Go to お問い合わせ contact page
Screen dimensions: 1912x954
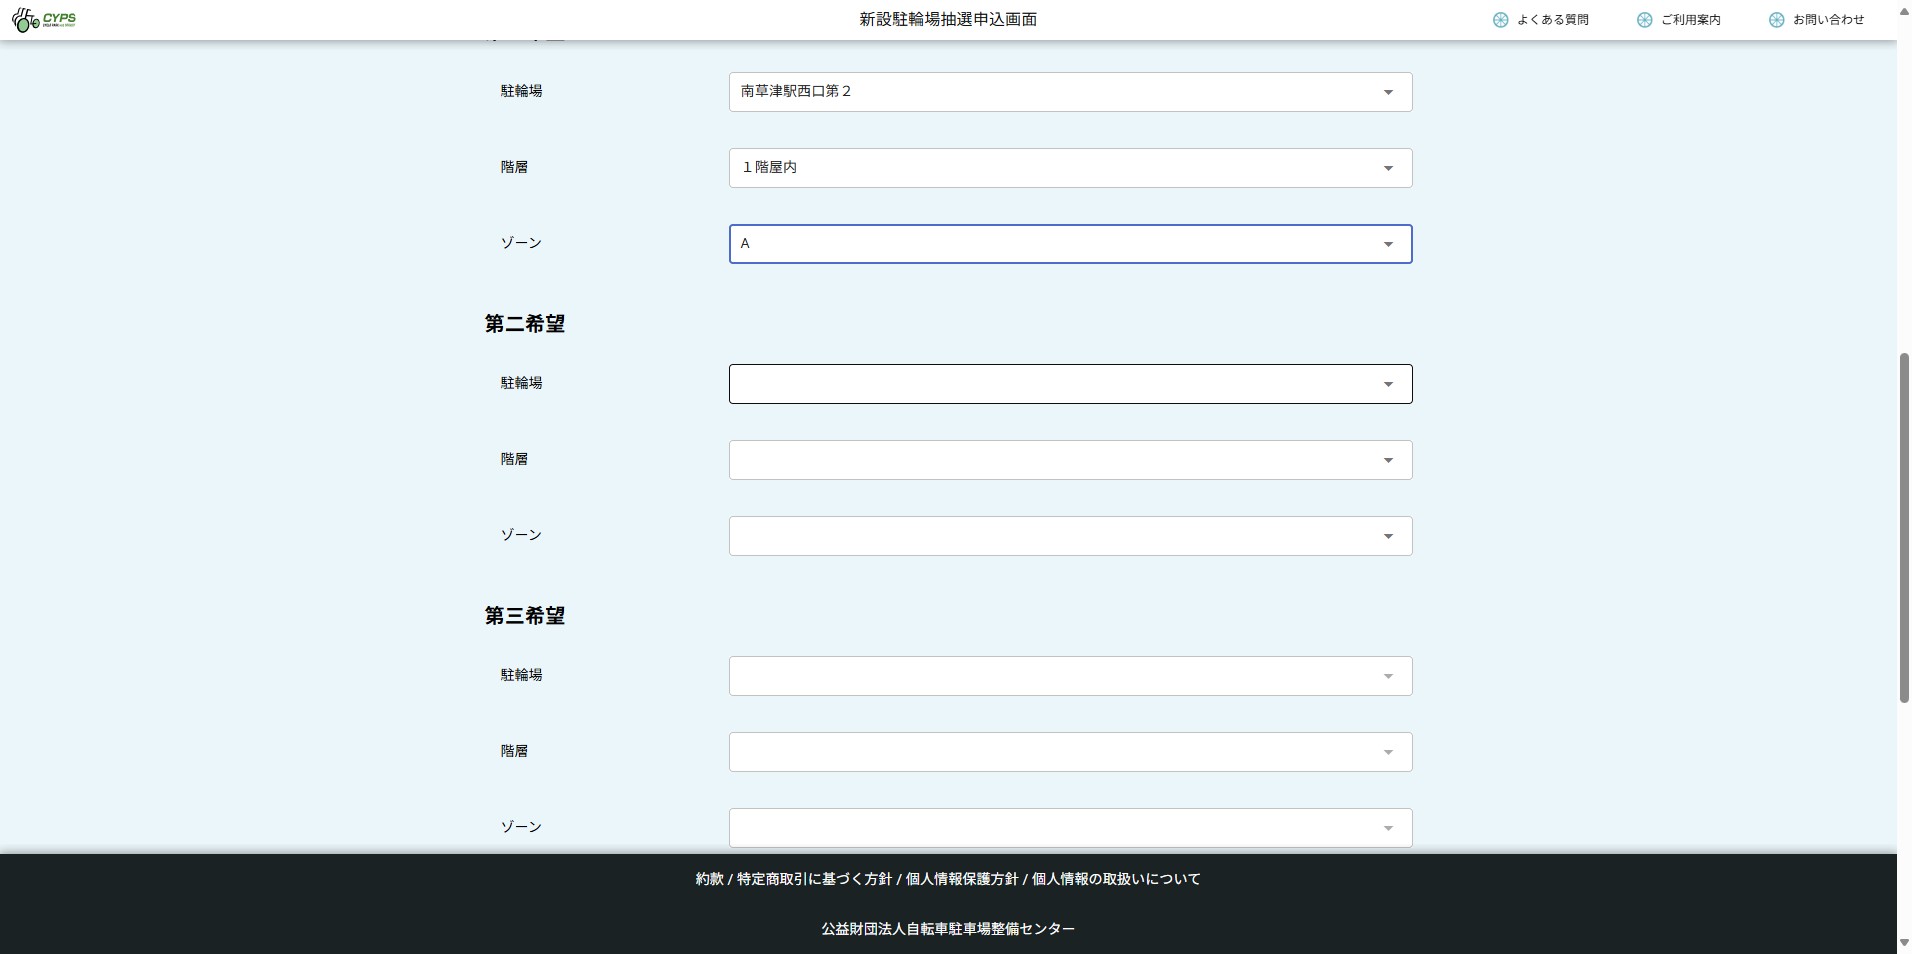point(1828,20)
